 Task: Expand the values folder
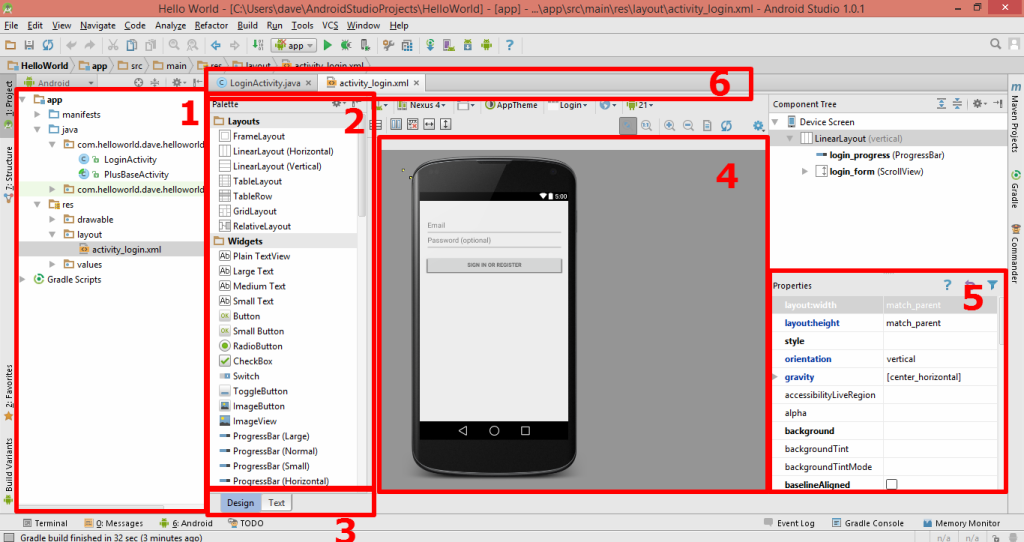pyautogui.click(x=52, y=264)
